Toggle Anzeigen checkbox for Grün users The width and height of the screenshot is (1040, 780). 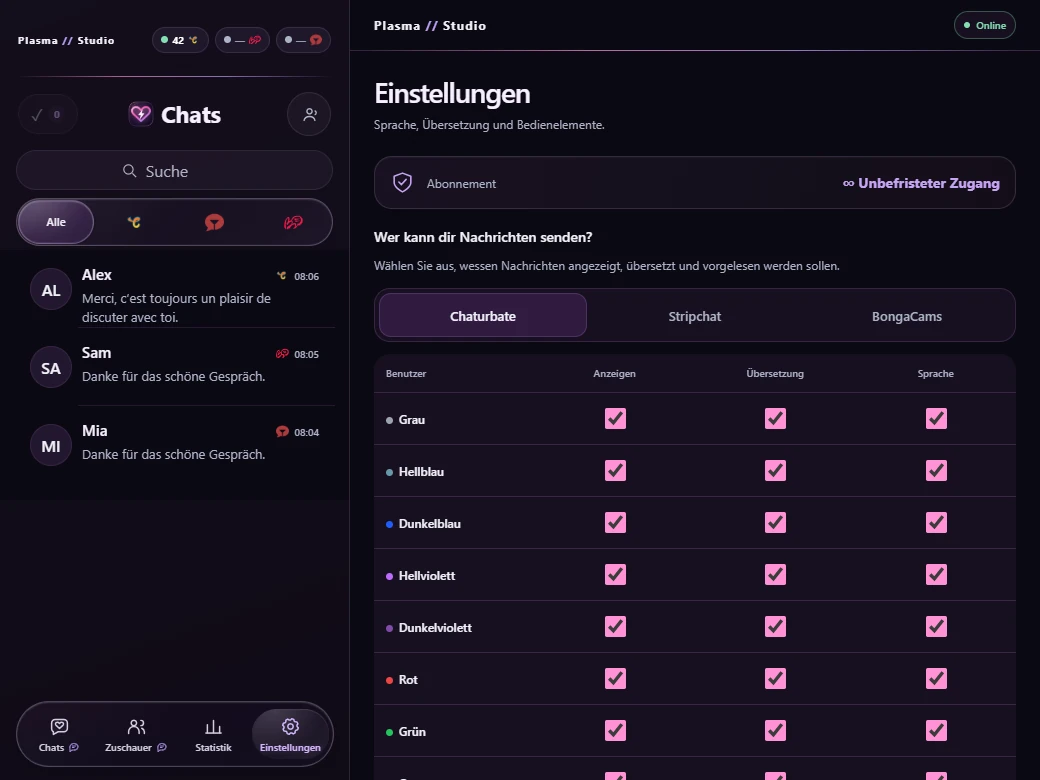pos(615,730)
